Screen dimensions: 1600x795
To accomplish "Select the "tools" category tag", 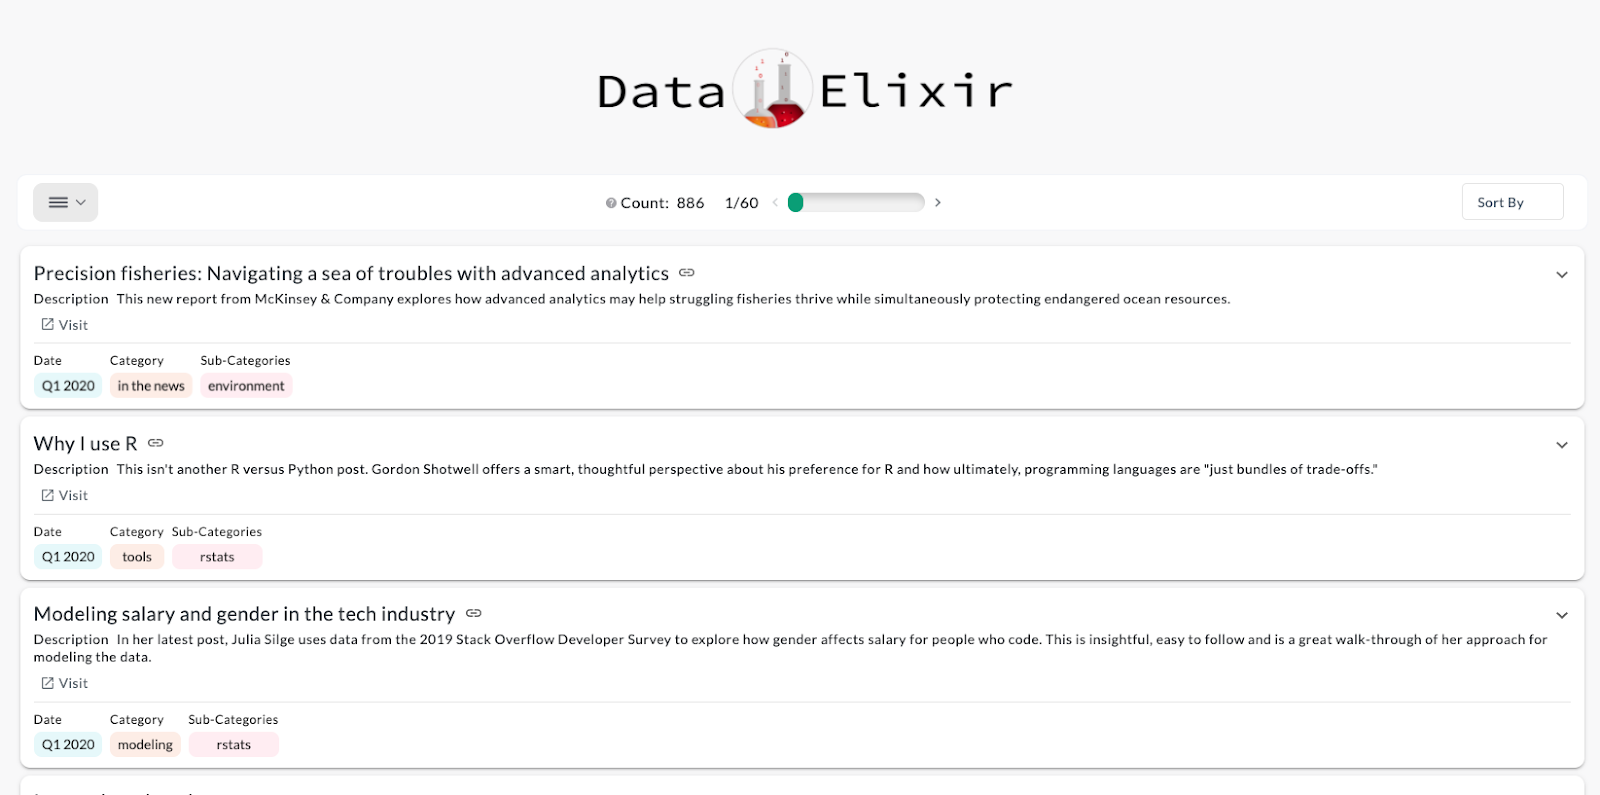I will [x=136, y=556].
